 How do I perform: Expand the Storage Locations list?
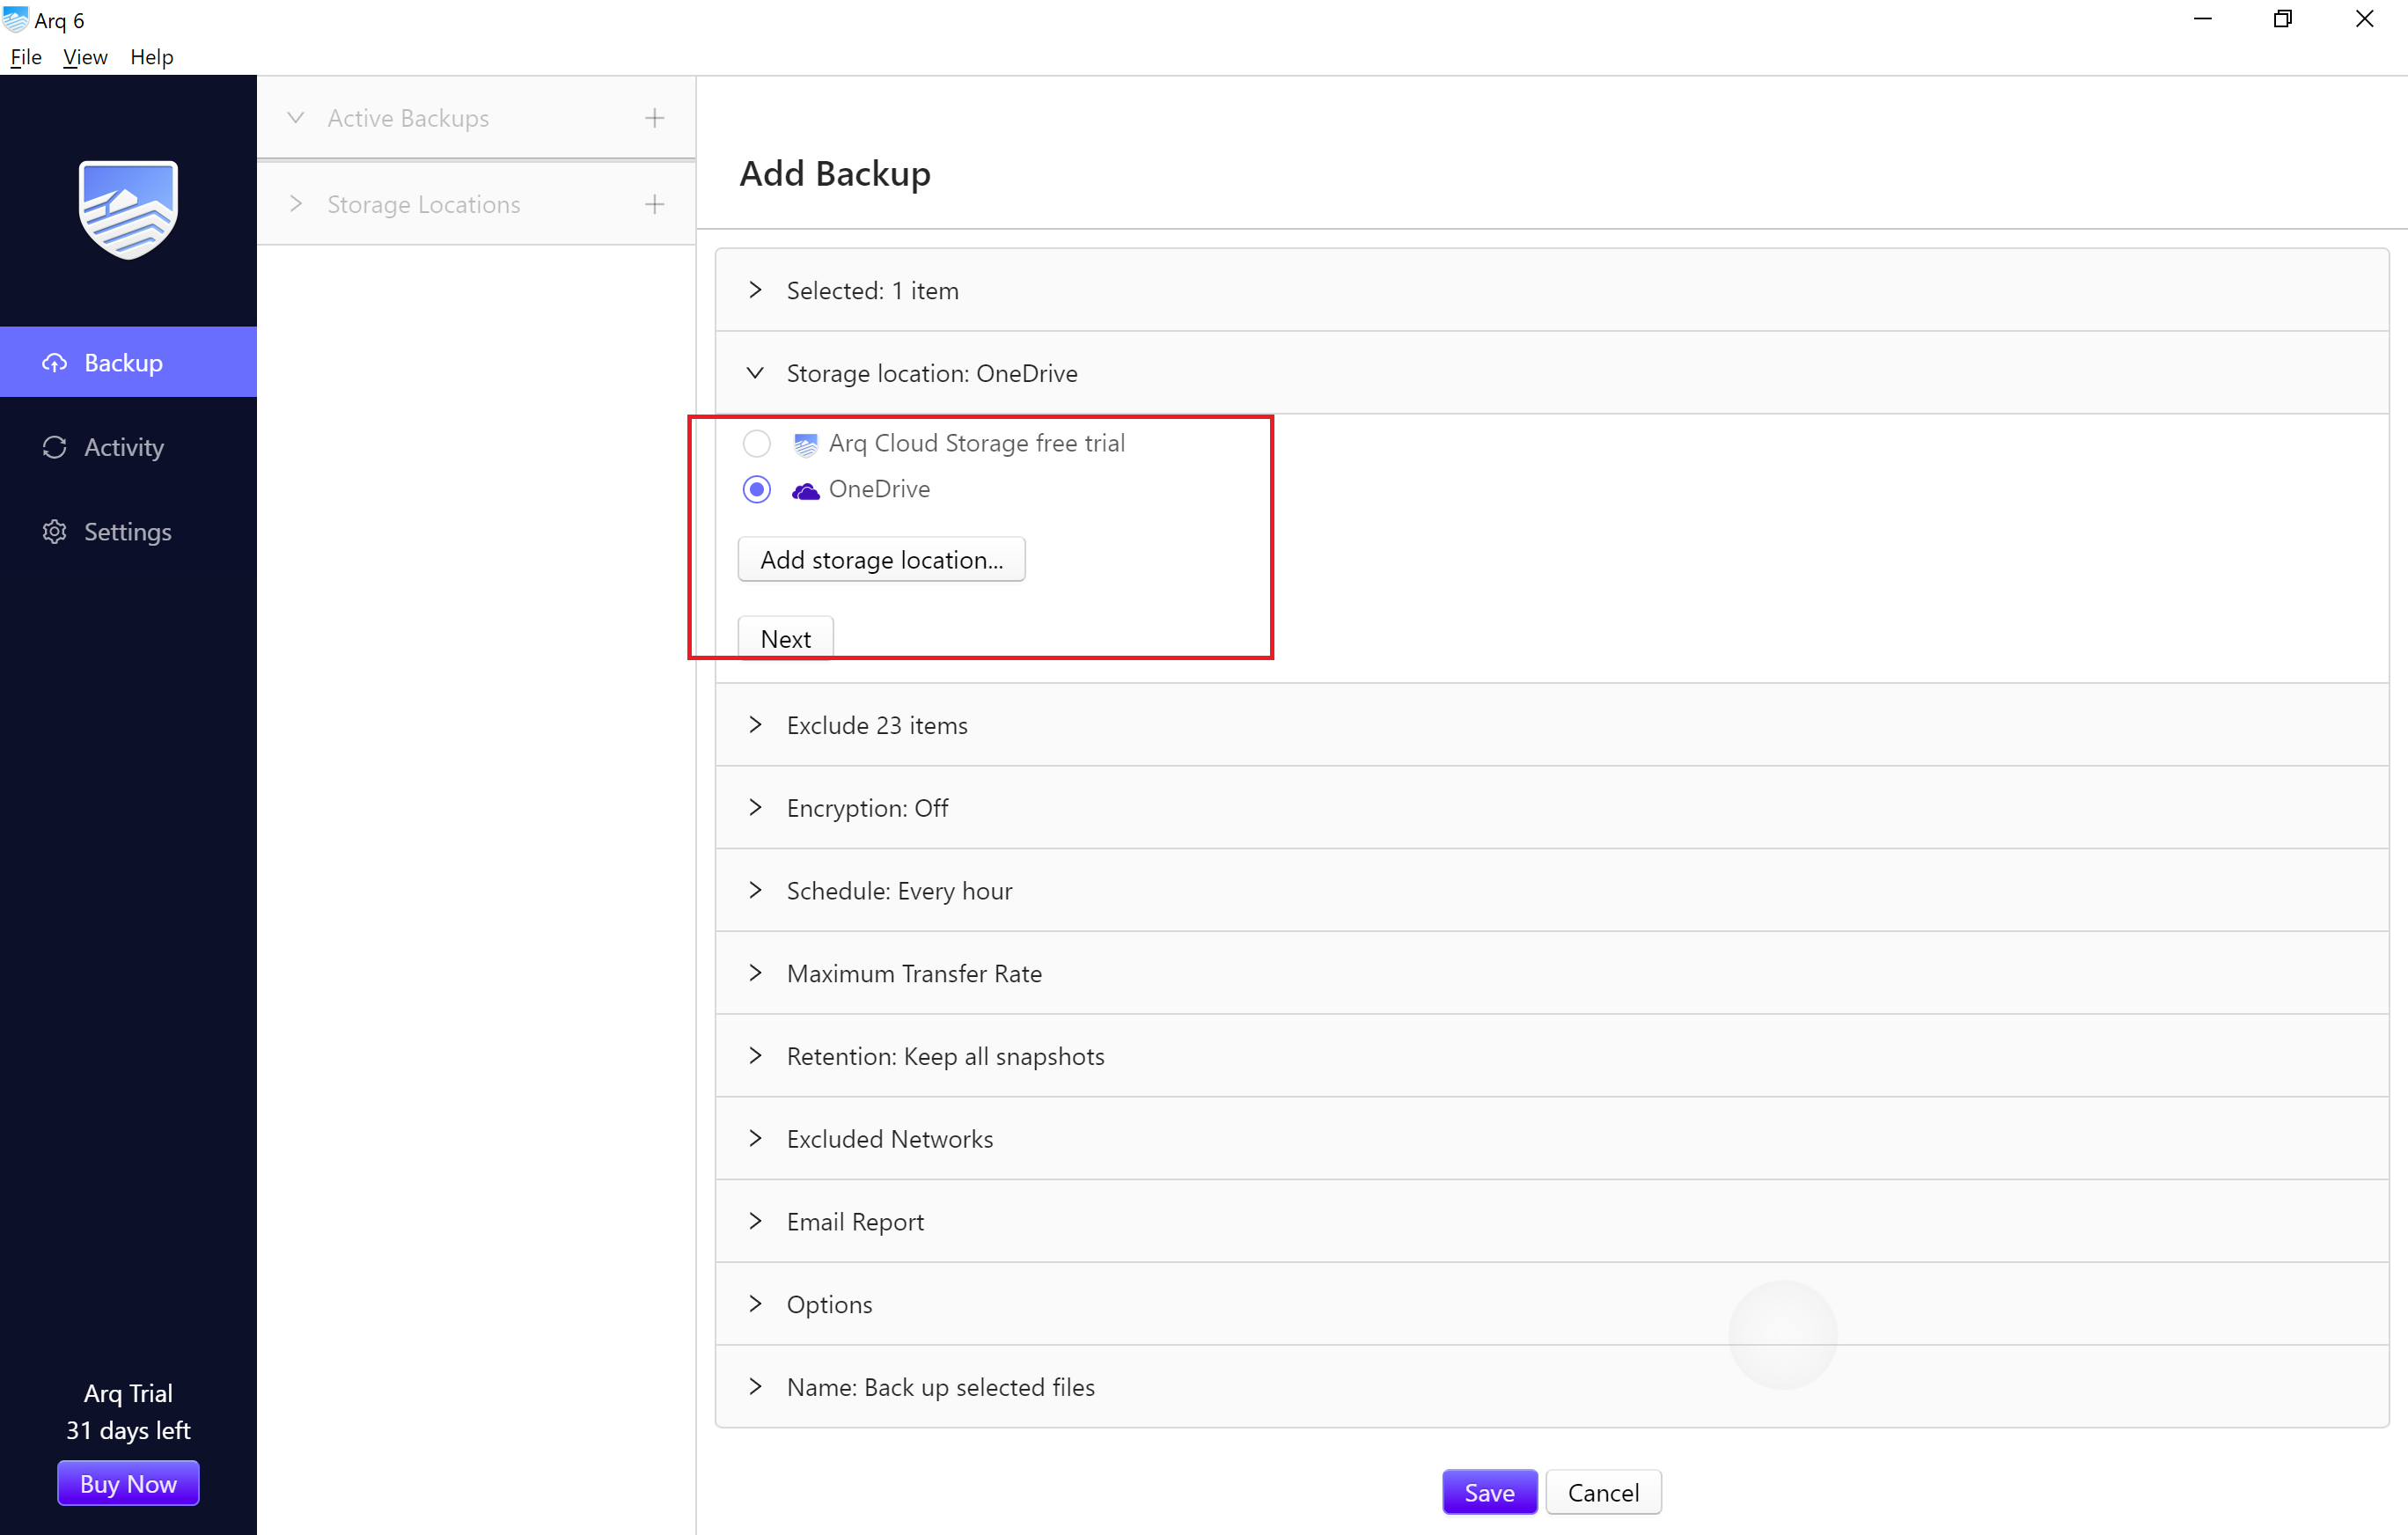point(296,204)
